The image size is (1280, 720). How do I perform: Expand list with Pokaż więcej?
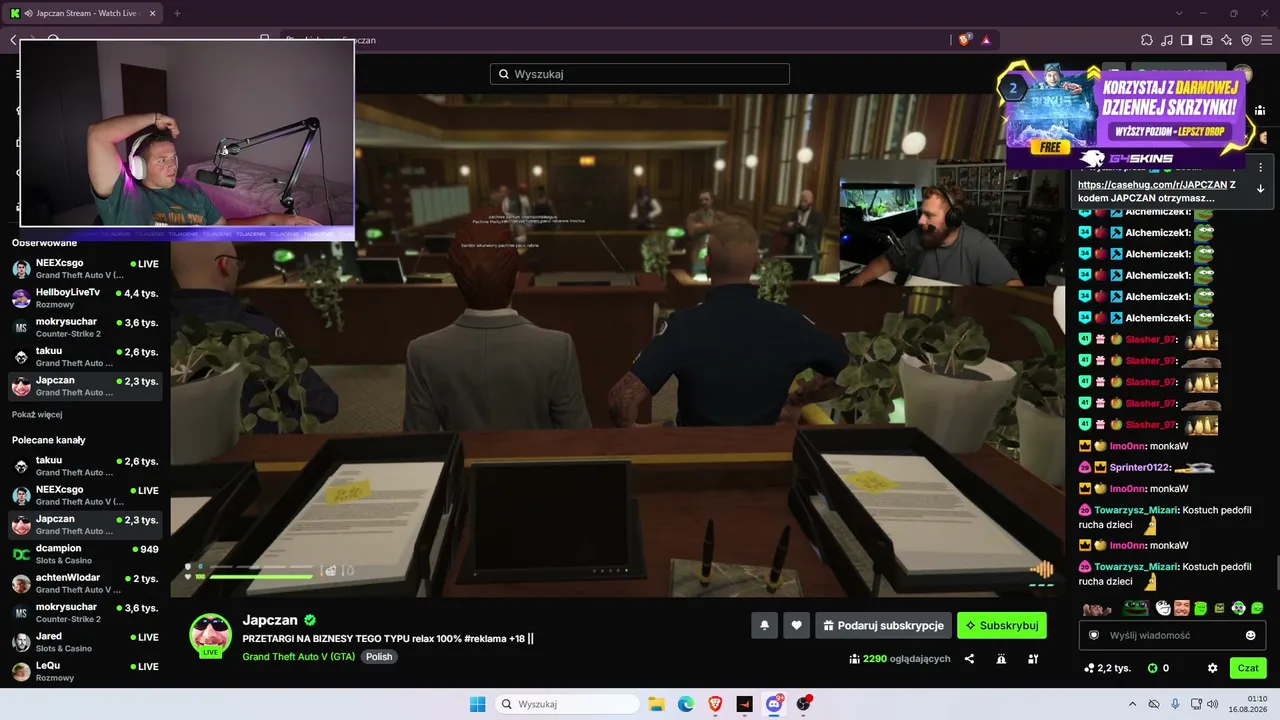click(37, 414)
